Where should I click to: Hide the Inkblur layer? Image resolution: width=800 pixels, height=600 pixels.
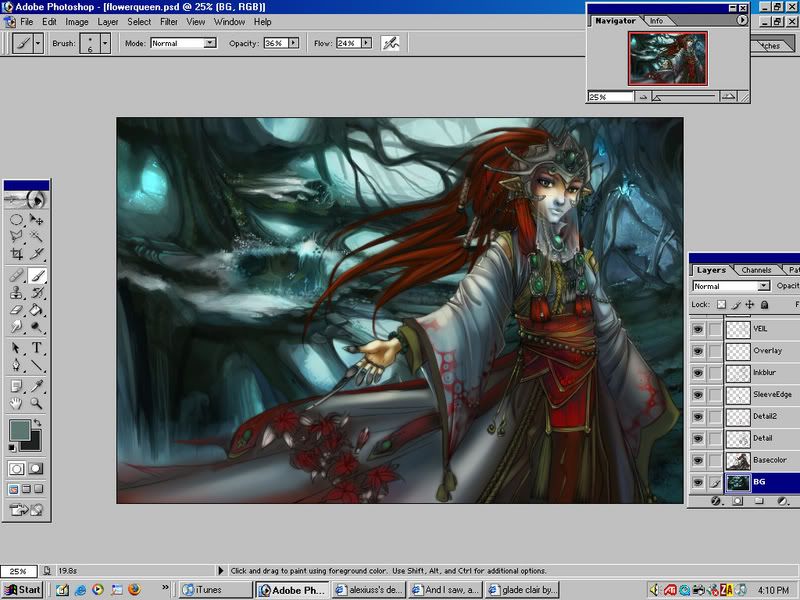pos(697,373)
